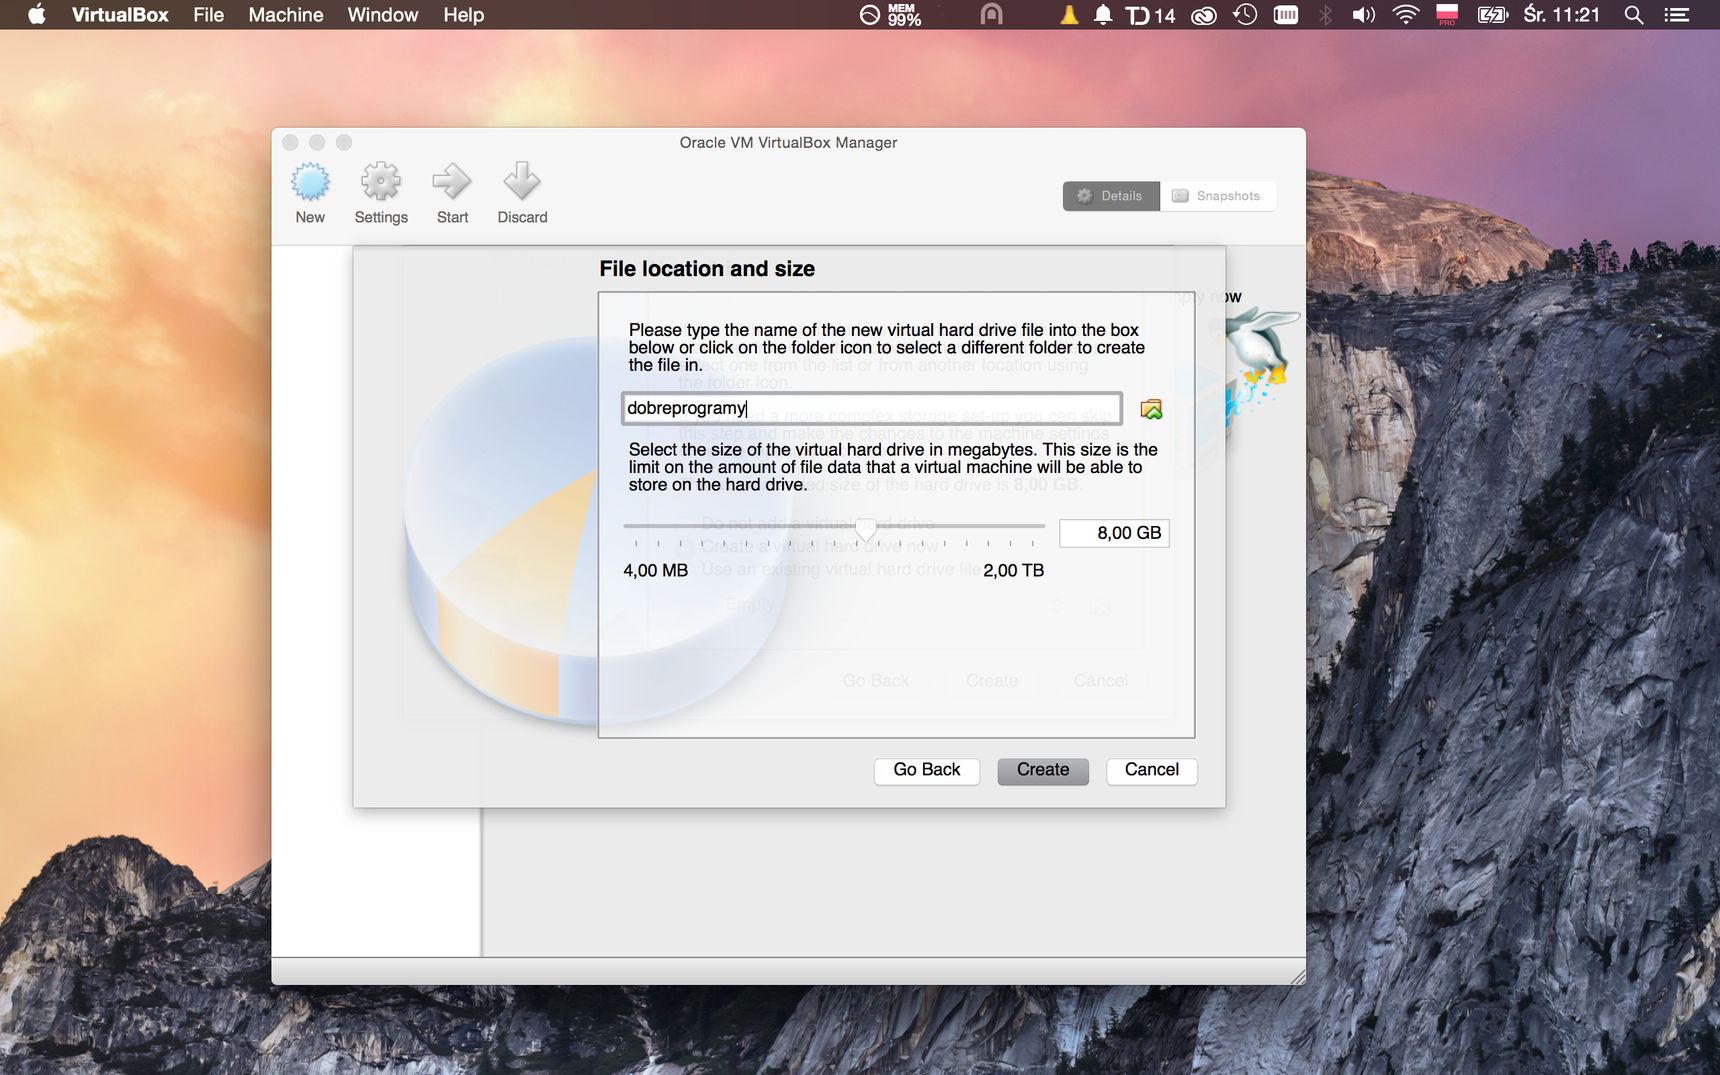Click the keyboard viewer menu bar icon

pyautogui.click(x=1286, y=15)
